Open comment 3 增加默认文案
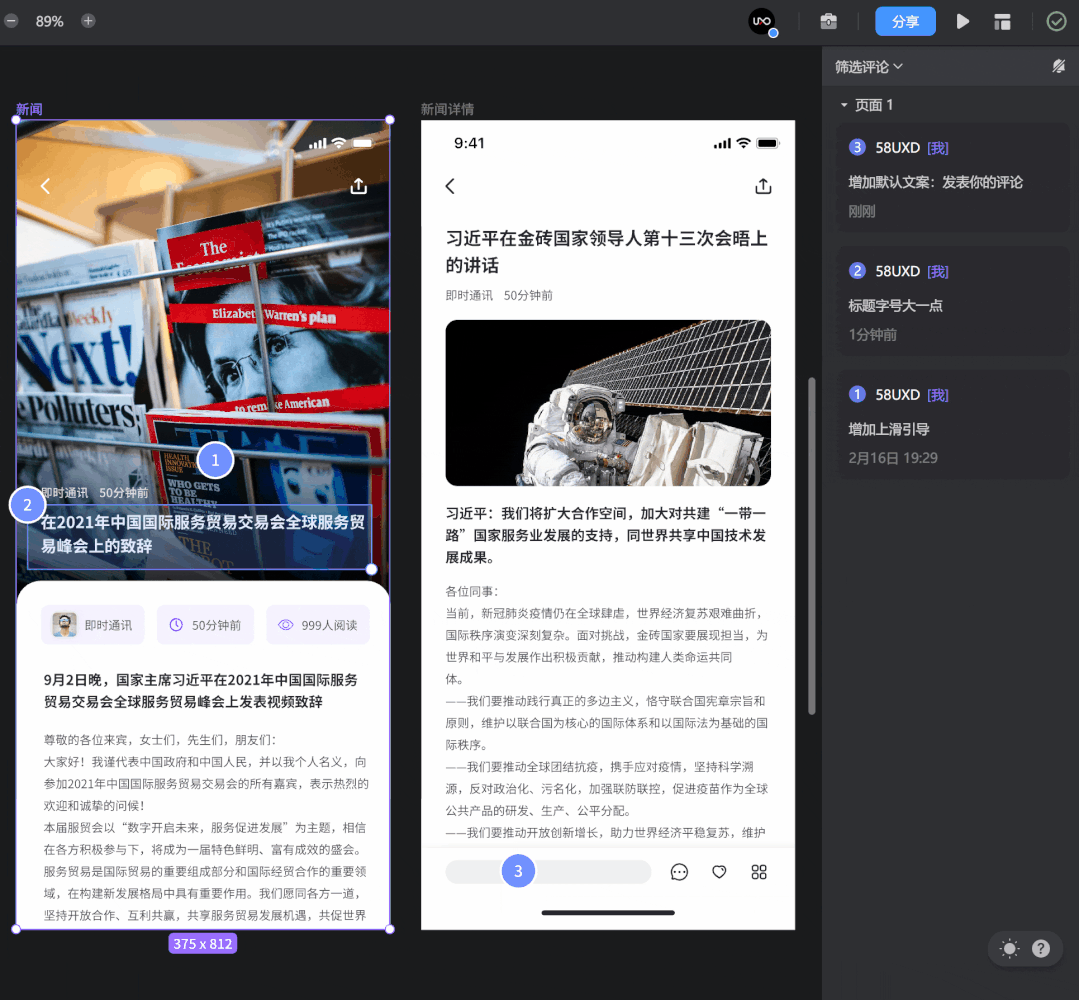The image size is (1079, 1000). (952, 178)
